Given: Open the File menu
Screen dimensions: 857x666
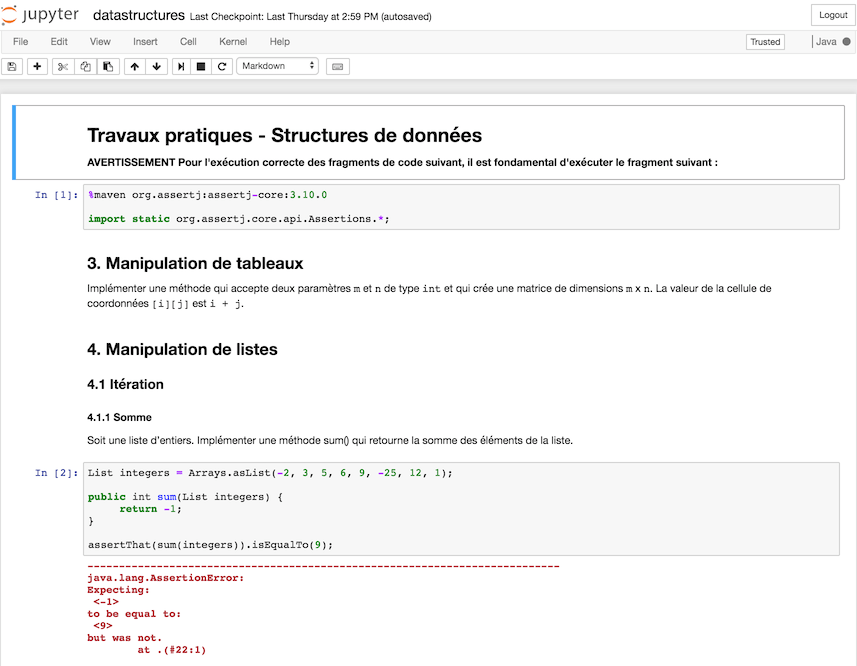Looking at the screenshot, I should 20,42.
